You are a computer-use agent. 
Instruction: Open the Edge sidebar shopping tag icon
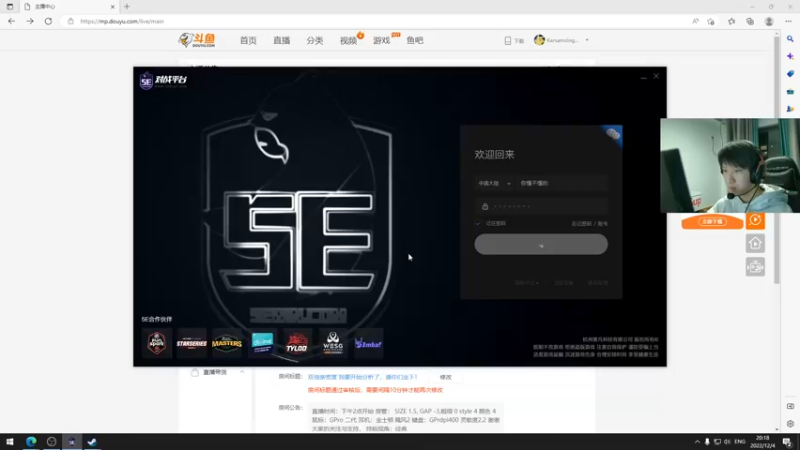pyautogui.click(x=790, y=74)
